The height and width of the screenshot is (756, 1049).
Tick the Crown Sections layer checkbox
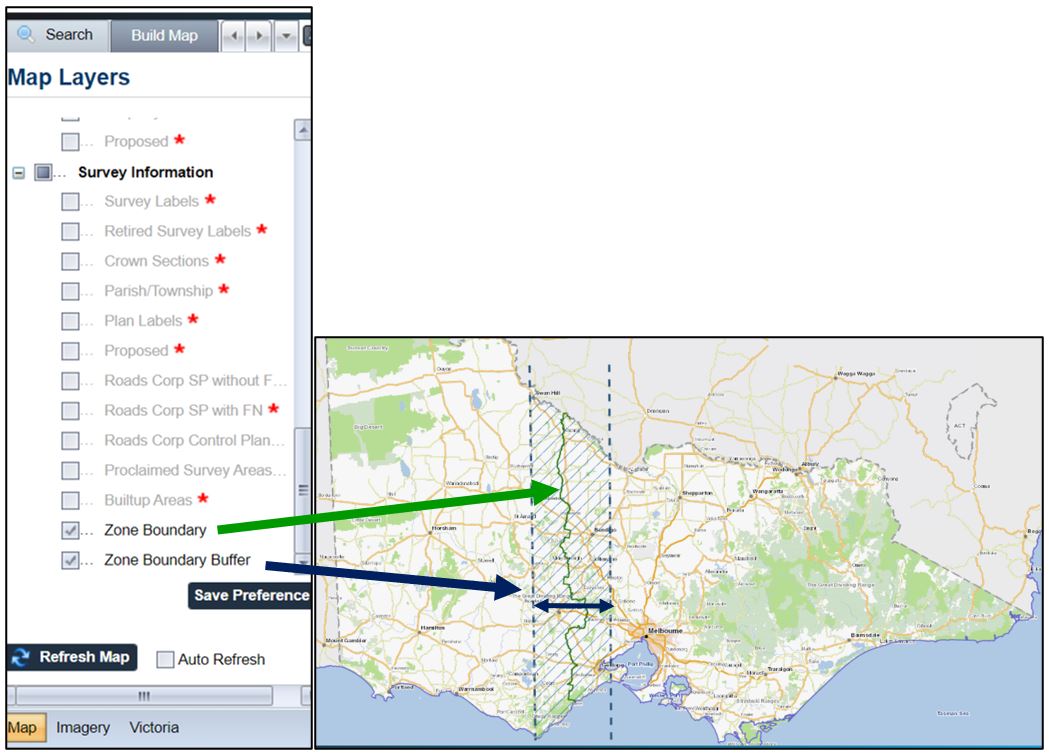[x=71, y=261]
